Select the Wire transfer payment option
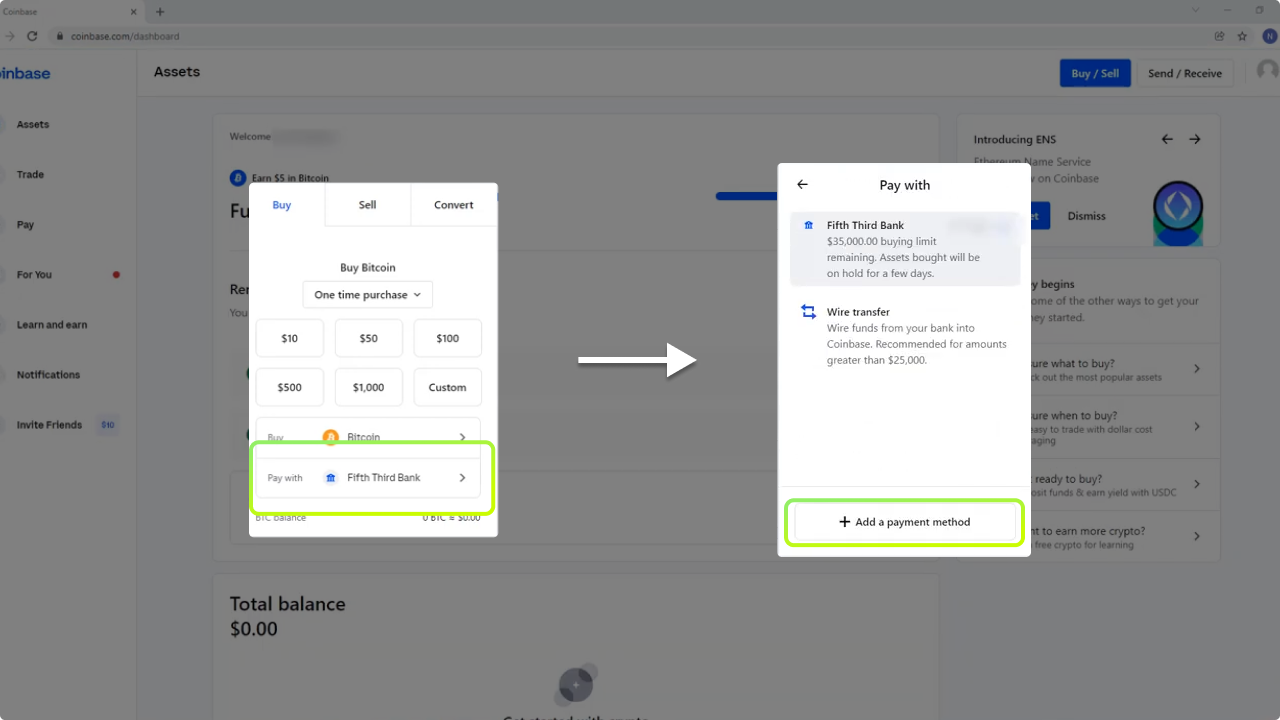This screenshot has height=720, width=1280. click(x=904, y=335)
